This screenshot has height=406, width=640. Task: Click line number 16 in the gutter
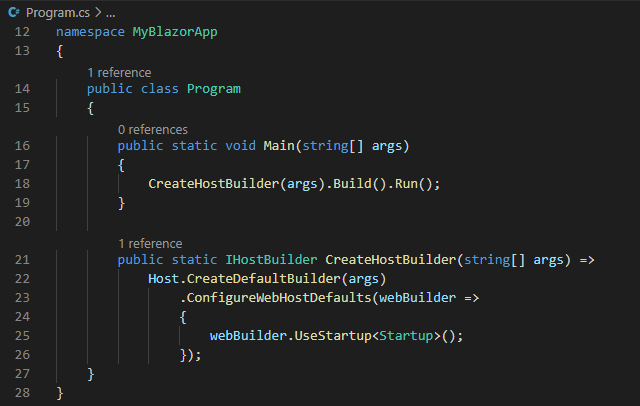22,146
